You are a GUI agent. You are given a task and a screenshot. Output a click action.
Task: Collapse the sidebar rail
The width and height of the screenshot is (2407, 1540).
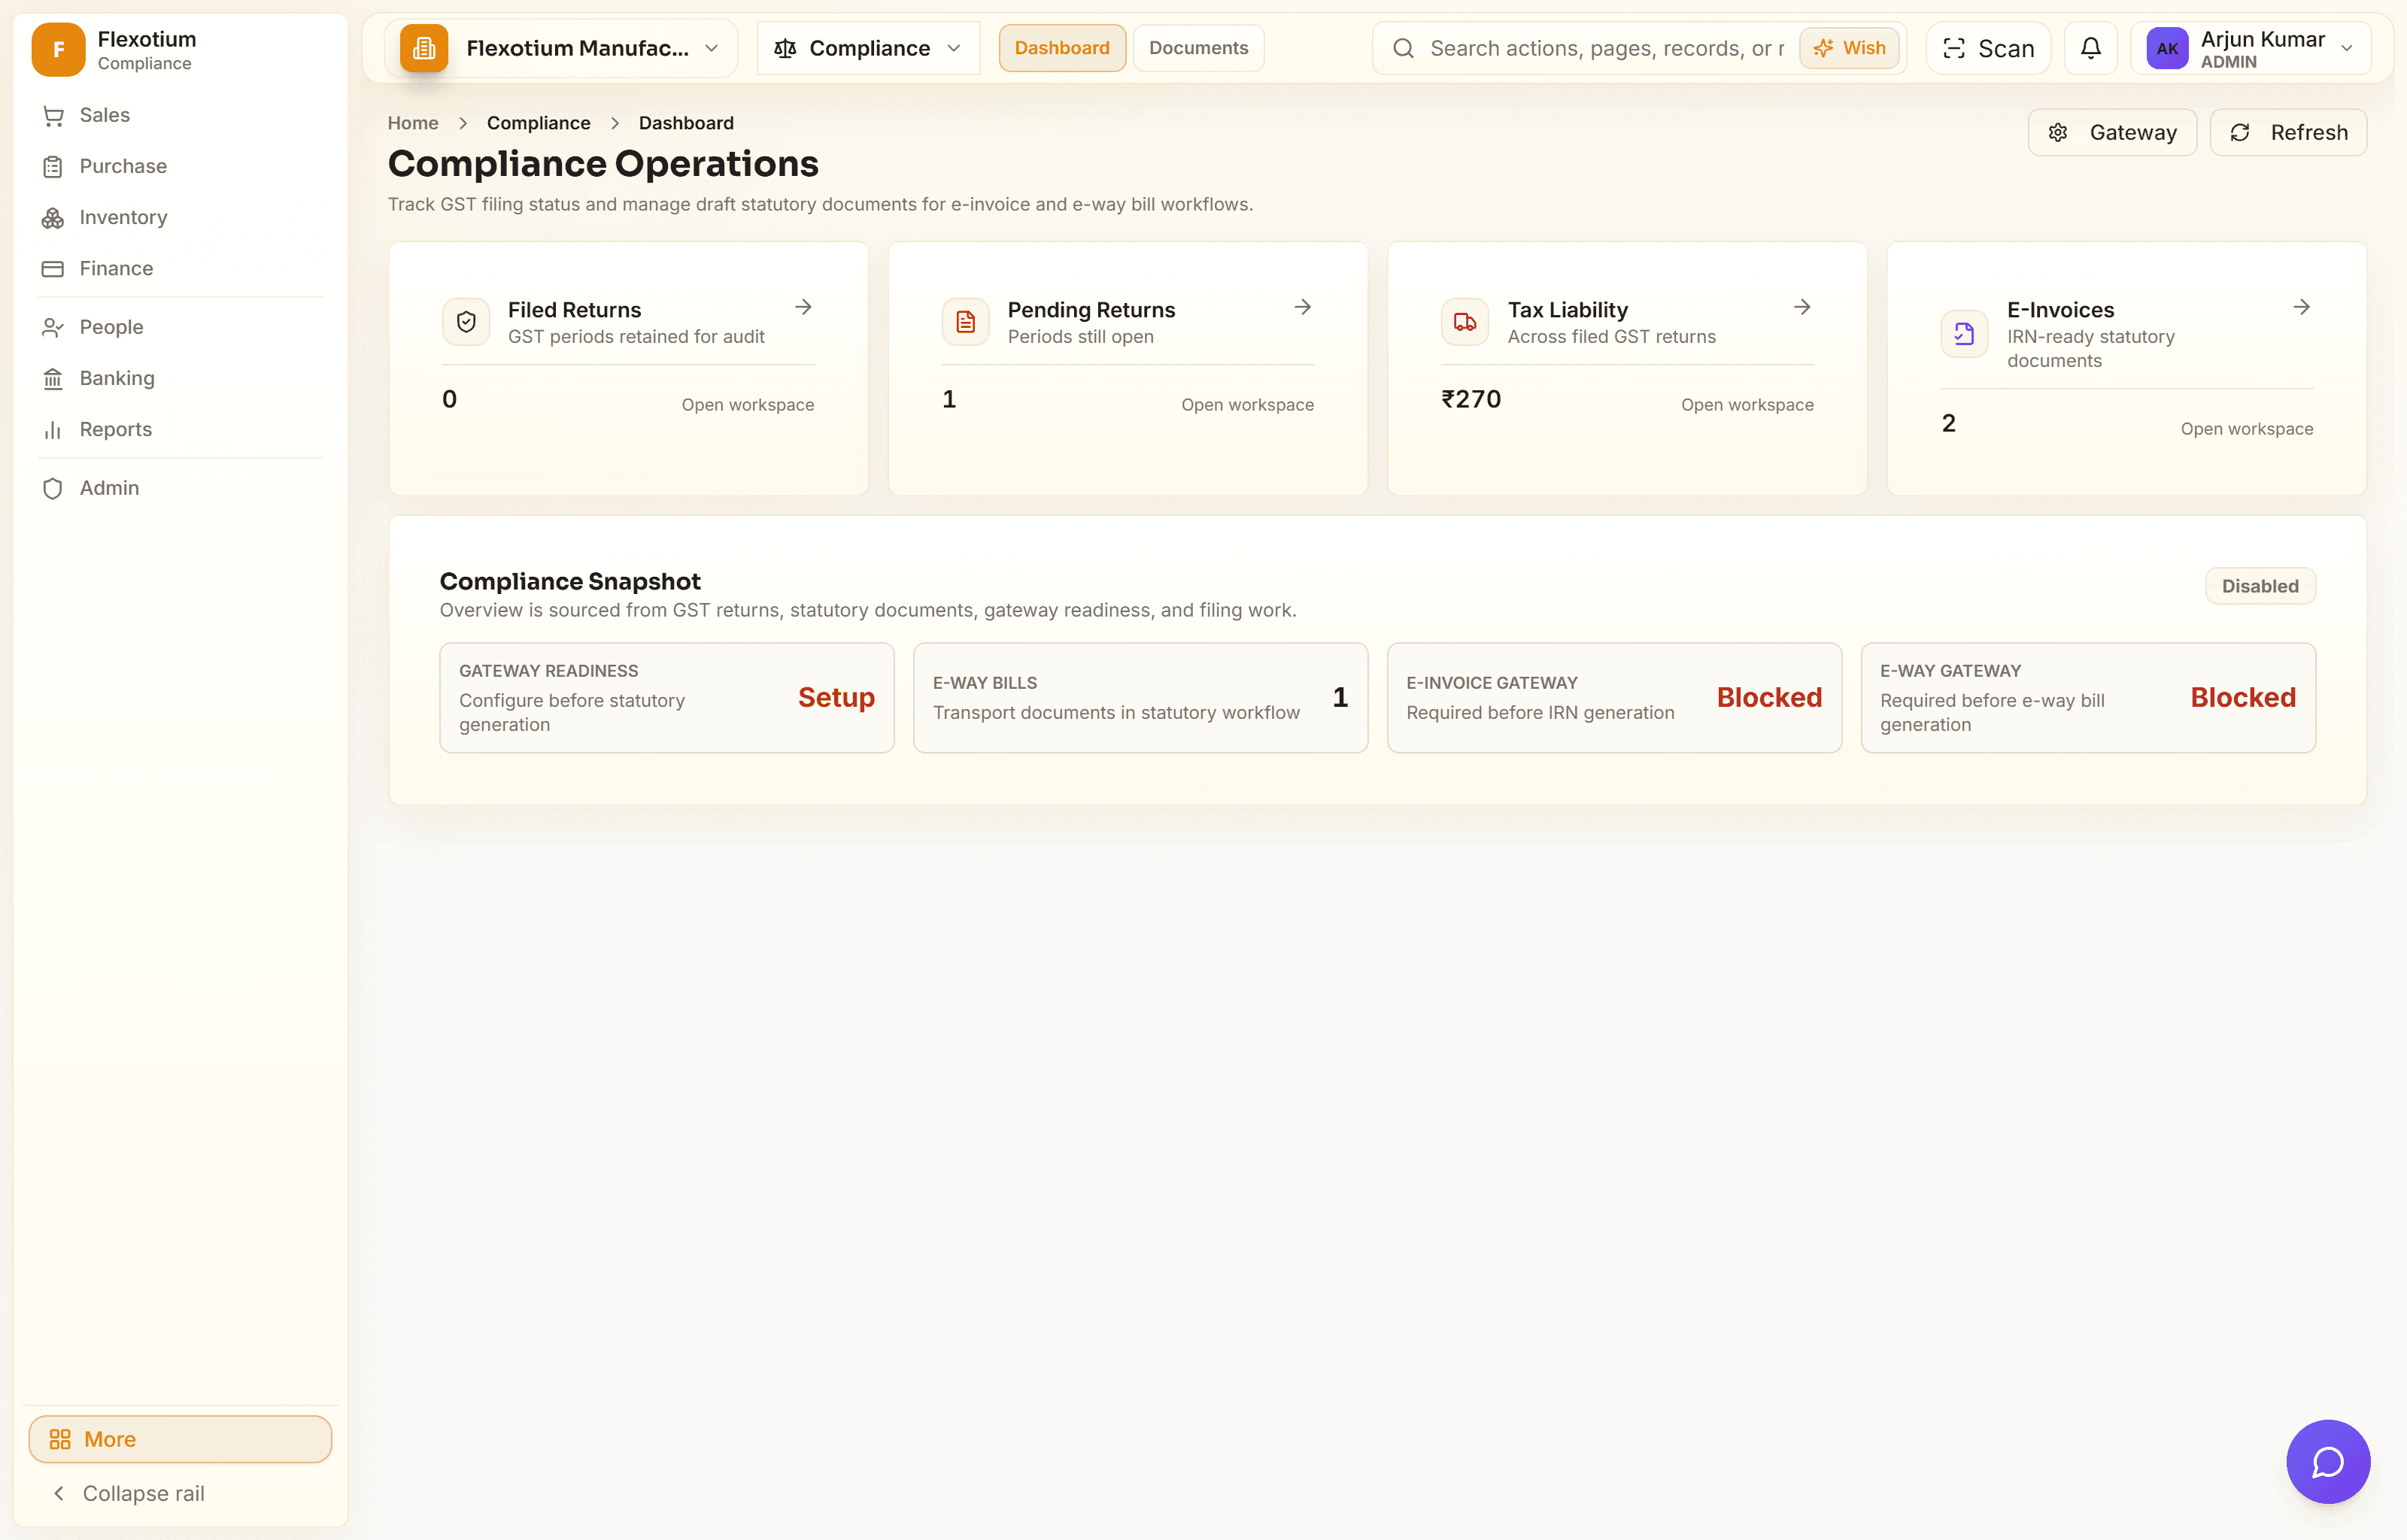tap(180, 1493)
